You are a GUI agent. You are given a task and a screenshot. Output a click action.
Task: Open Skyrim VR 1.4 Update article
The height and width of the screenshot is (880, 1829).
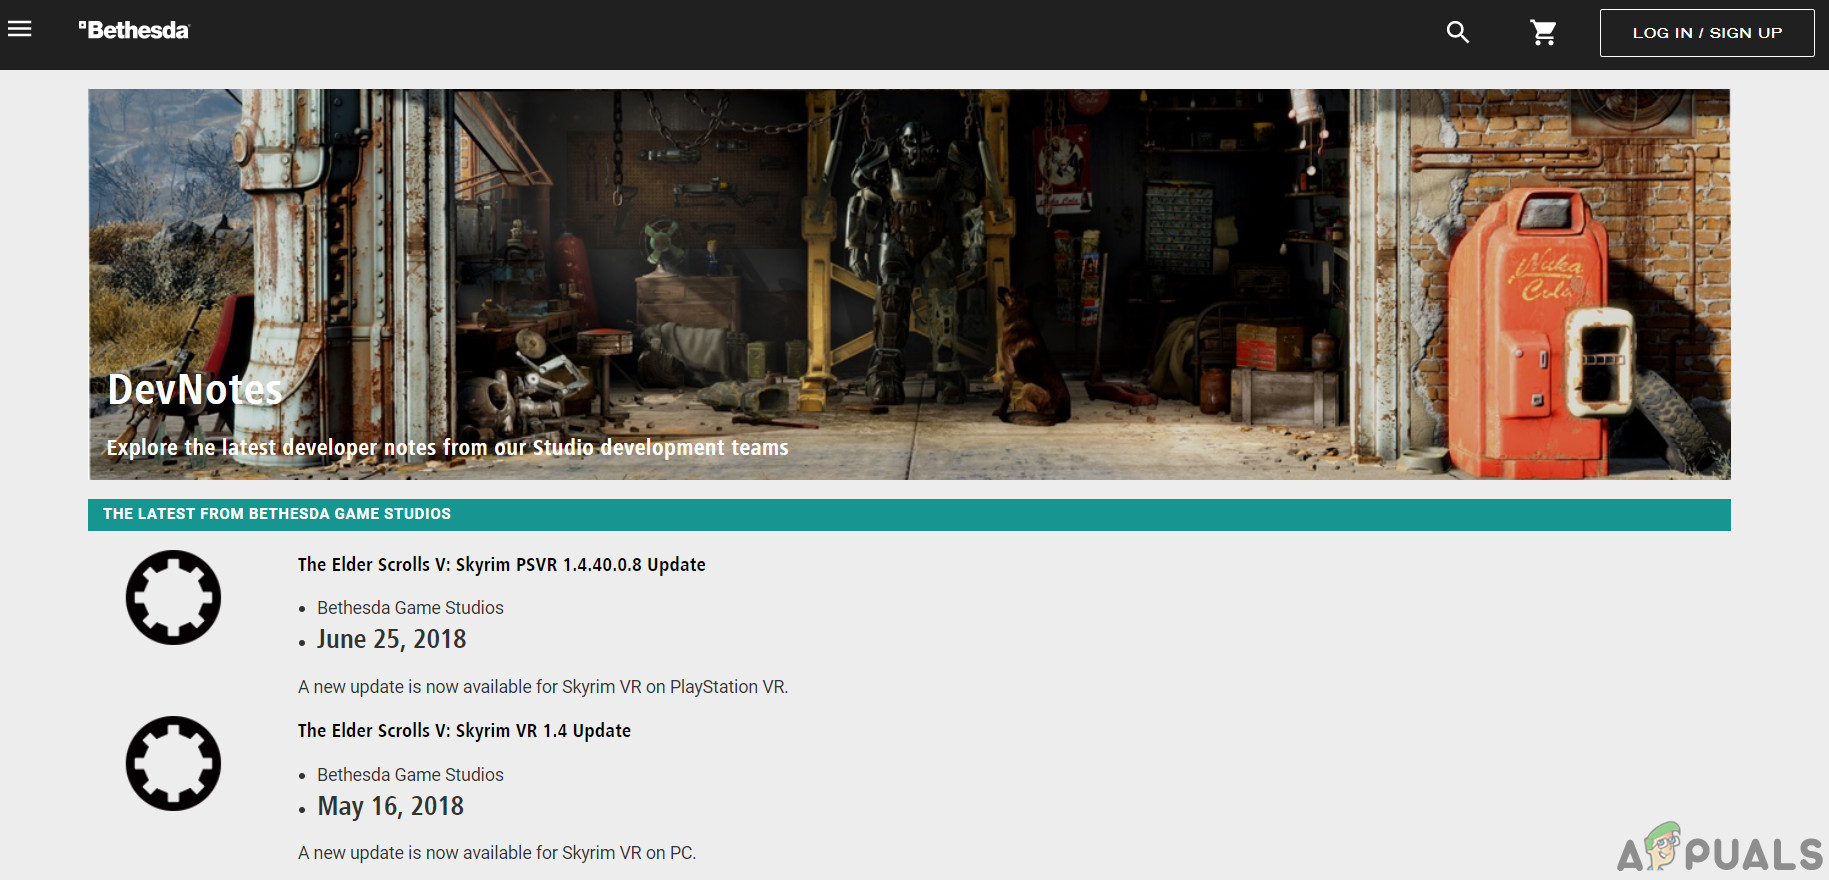pyautogui.click(x=464, y=730)
